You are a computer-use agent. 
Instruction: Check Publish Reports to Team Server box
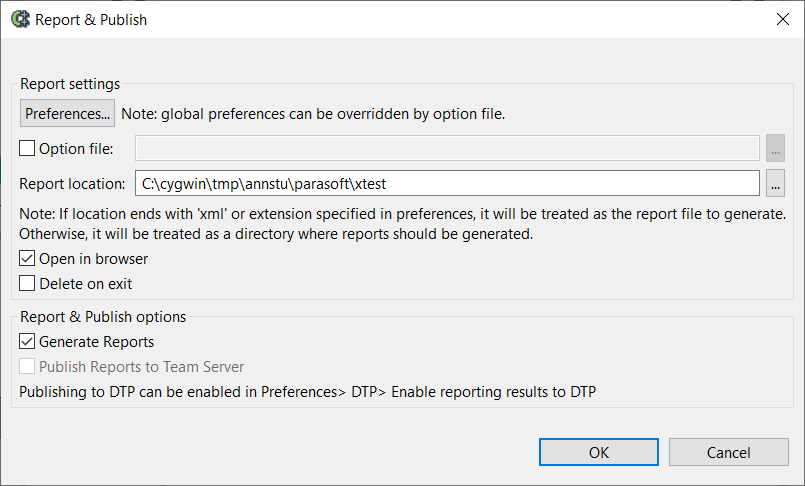coord(27,366)
